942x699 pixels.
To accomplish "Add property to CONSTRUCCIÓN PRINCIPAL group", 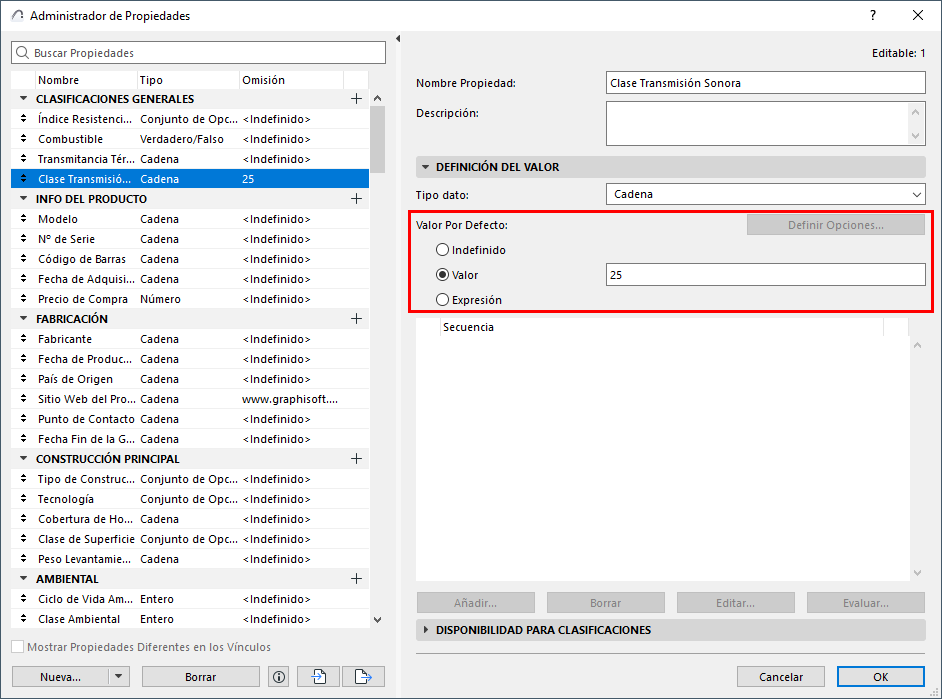I will pos(356,459).
